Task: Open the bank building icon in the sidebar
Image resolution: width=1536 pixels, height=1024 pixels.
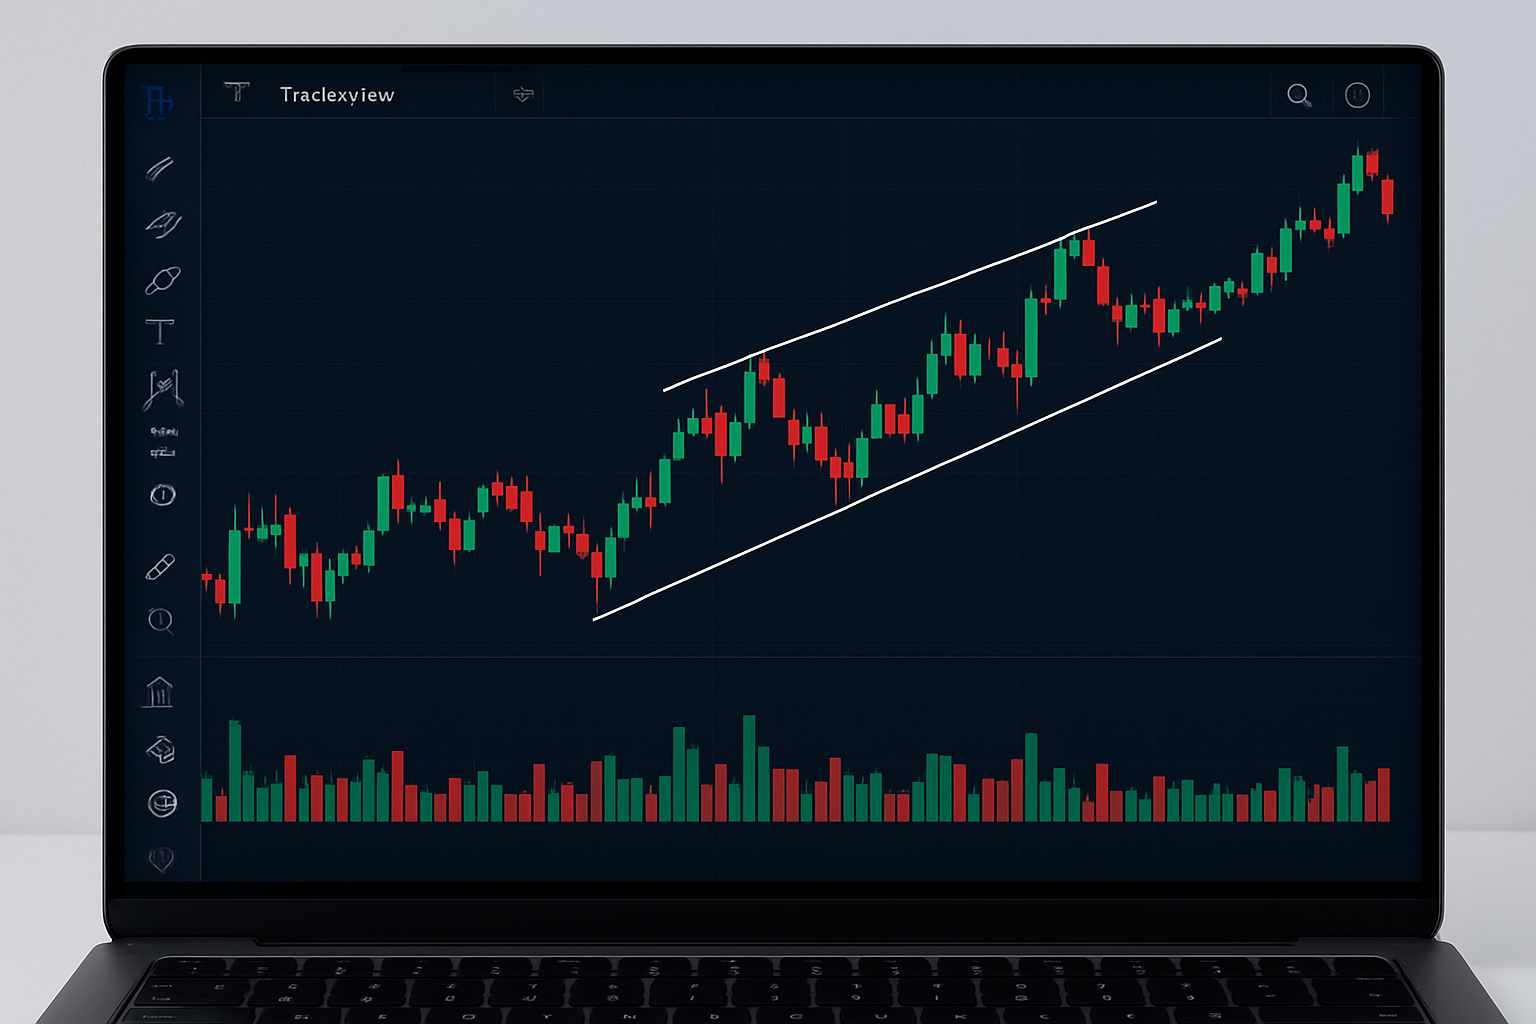Action: (158, 692)
